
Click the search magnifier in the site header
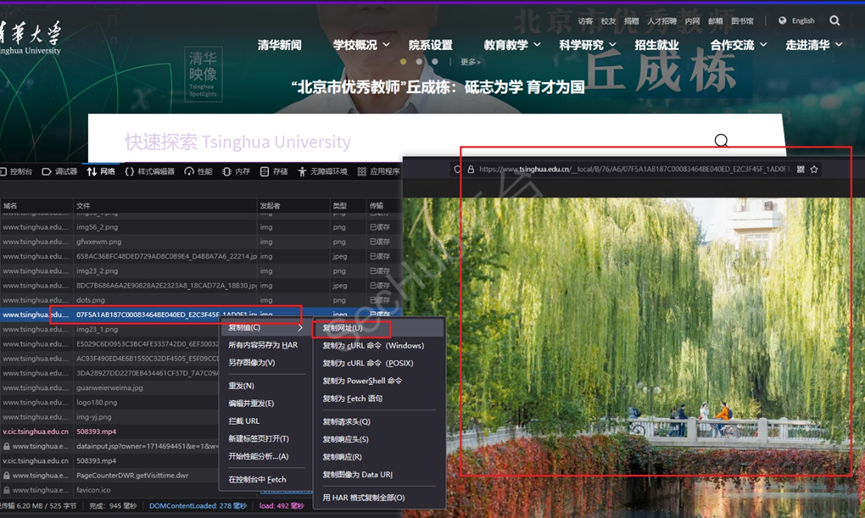[835, 21]
